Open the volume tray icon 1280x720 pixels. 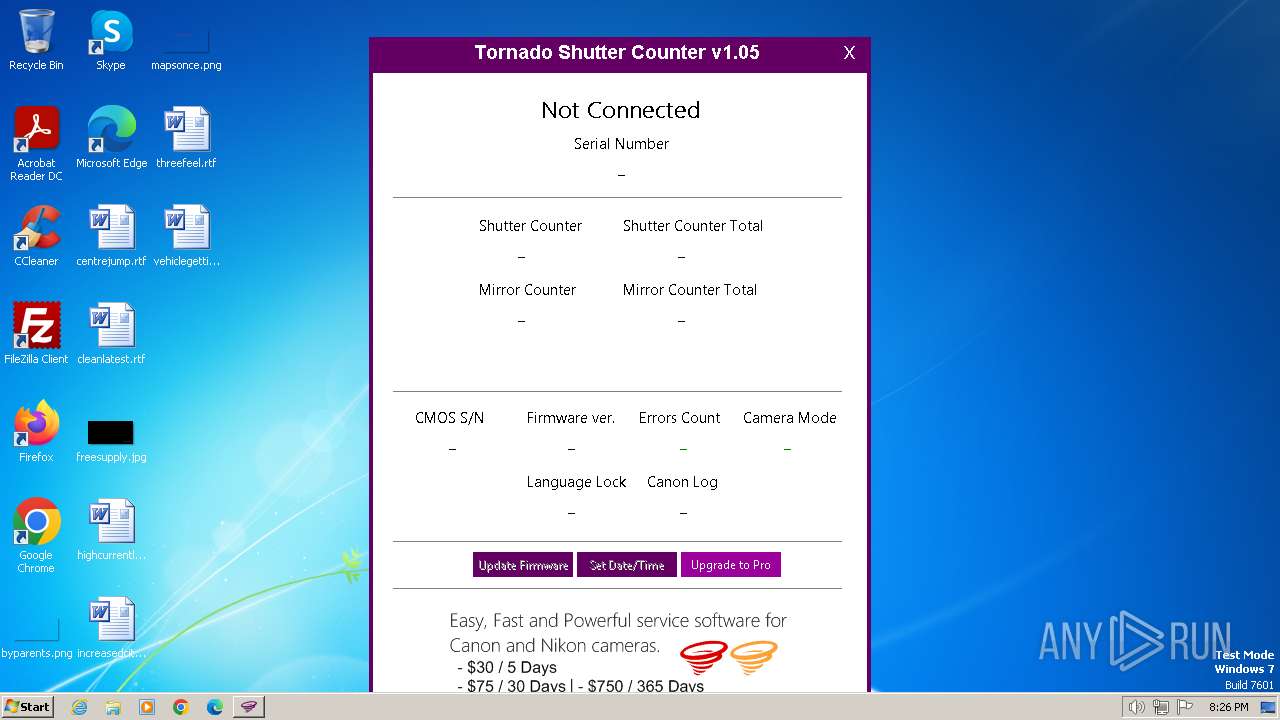click(x=1136, y=707)
